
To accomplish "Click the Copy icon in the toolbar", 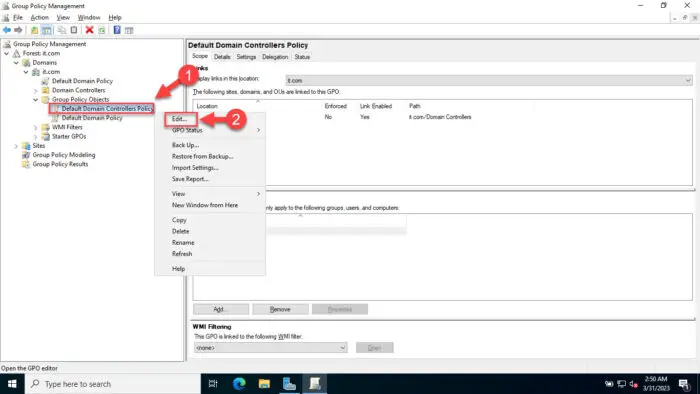I will click(62, 30).
